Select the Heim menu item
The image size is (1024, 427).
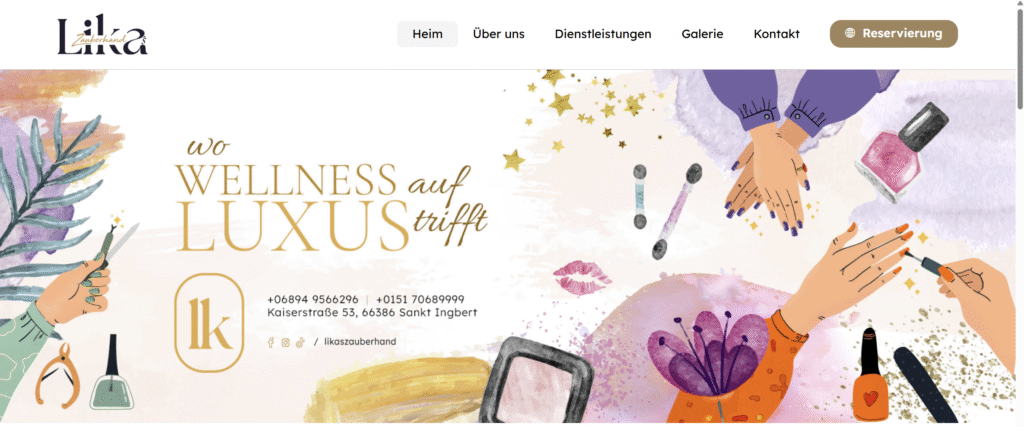428,34
